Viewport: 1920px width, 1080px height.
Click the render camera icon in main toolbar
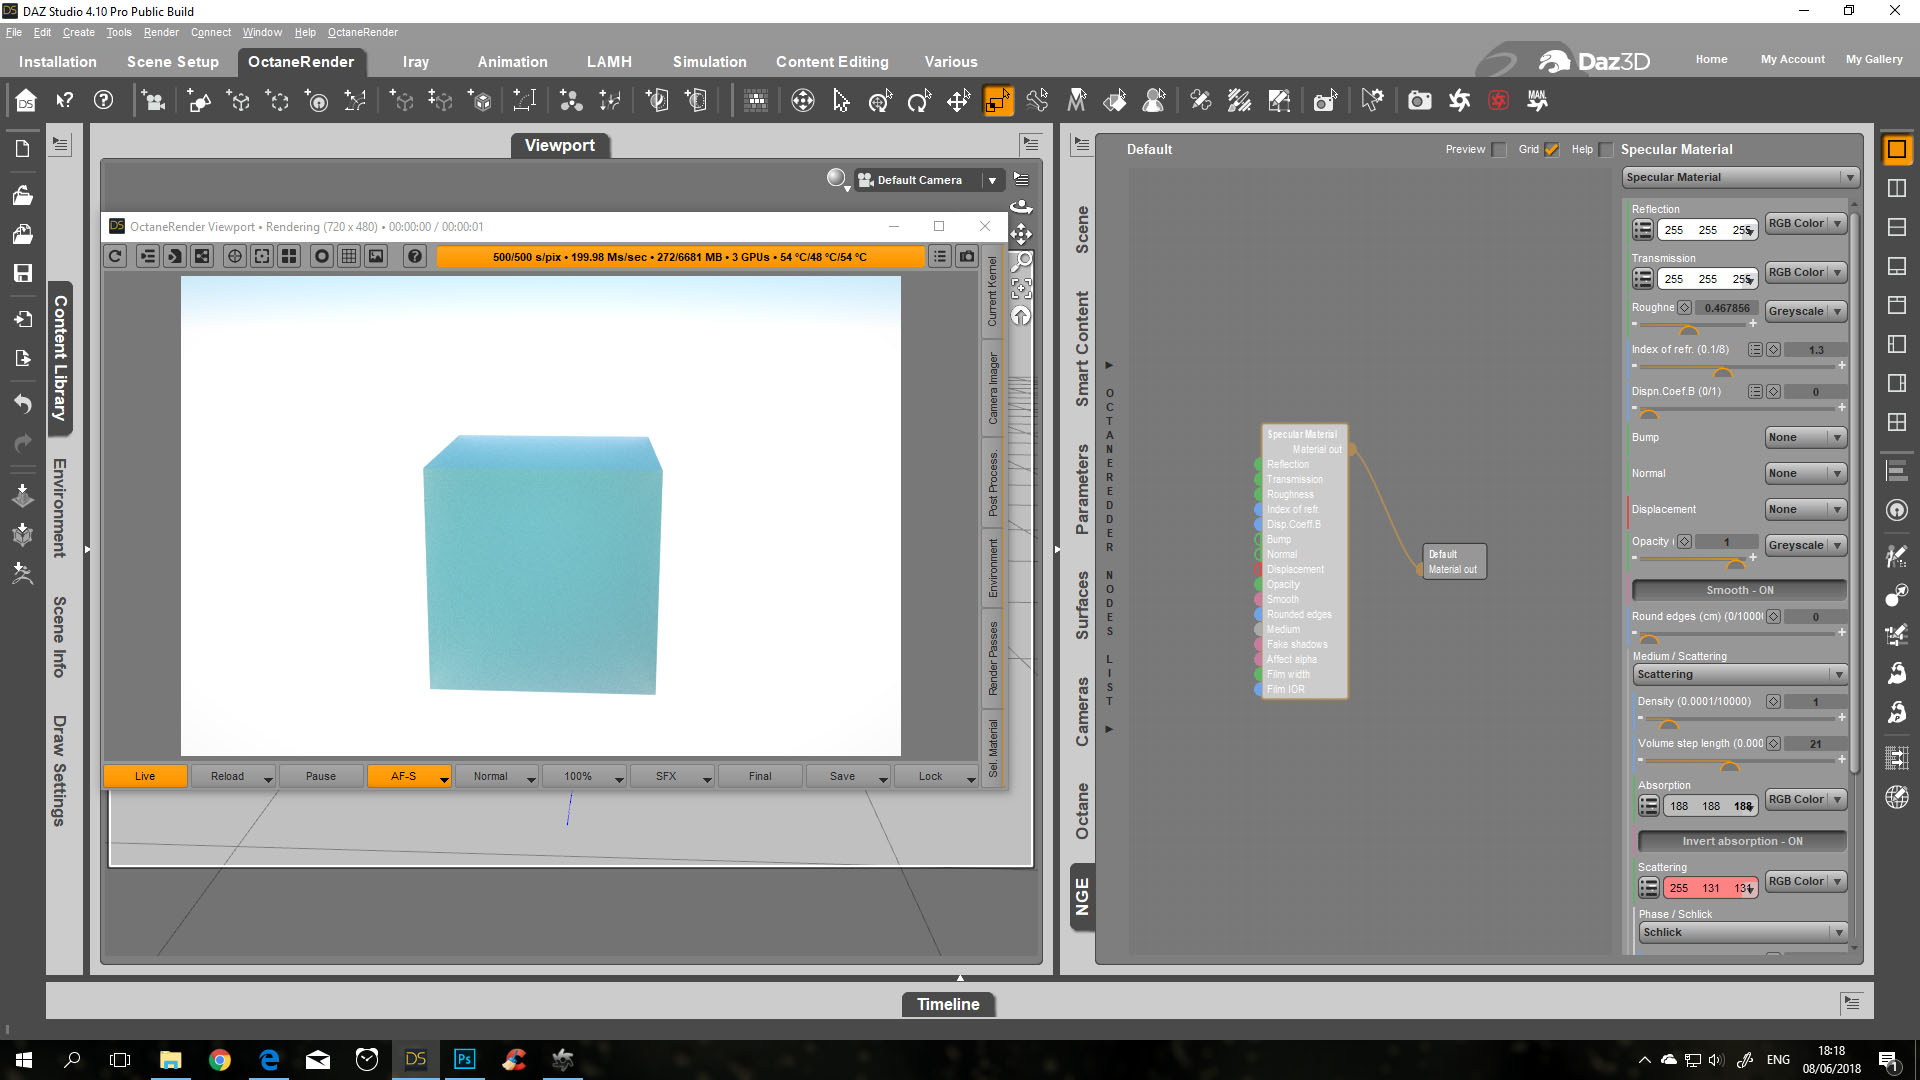(1419, 101)
